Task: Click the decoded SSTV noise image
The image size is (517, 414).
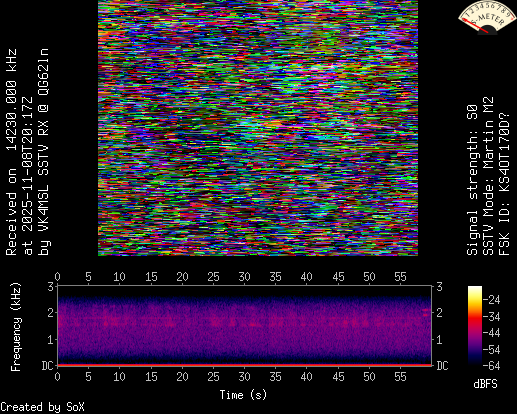Action: 258,128
